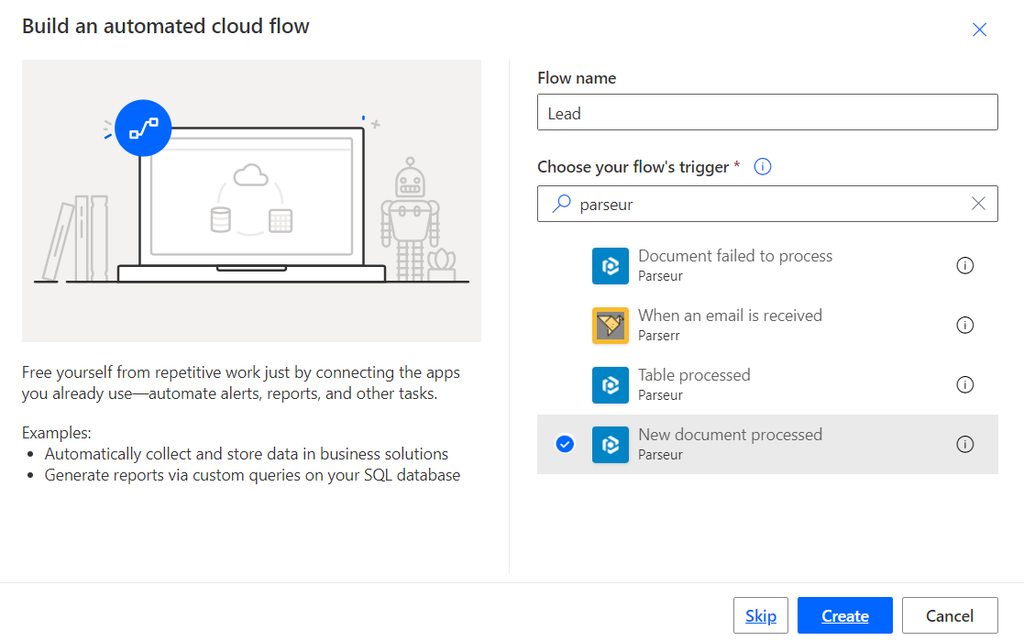1024x643 pixels.
Task: Click the Parseur icon for Table processed
Action: tap(610, 385)
